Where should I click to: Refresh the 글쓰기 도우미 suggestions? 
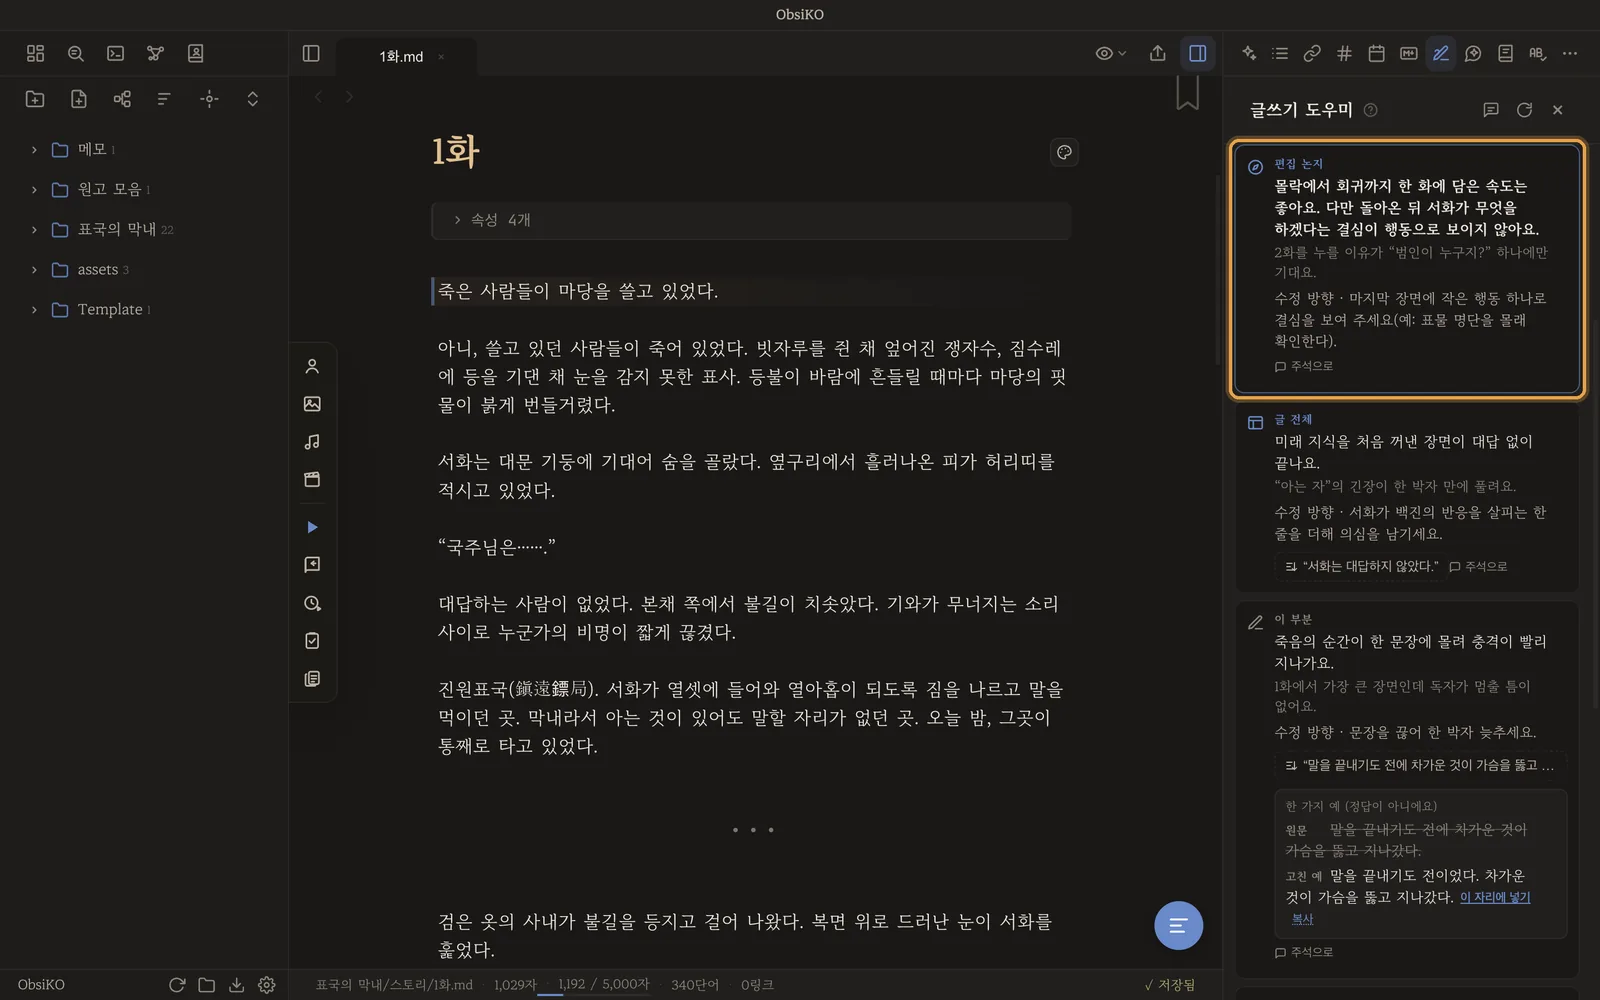pos(1524,110)
